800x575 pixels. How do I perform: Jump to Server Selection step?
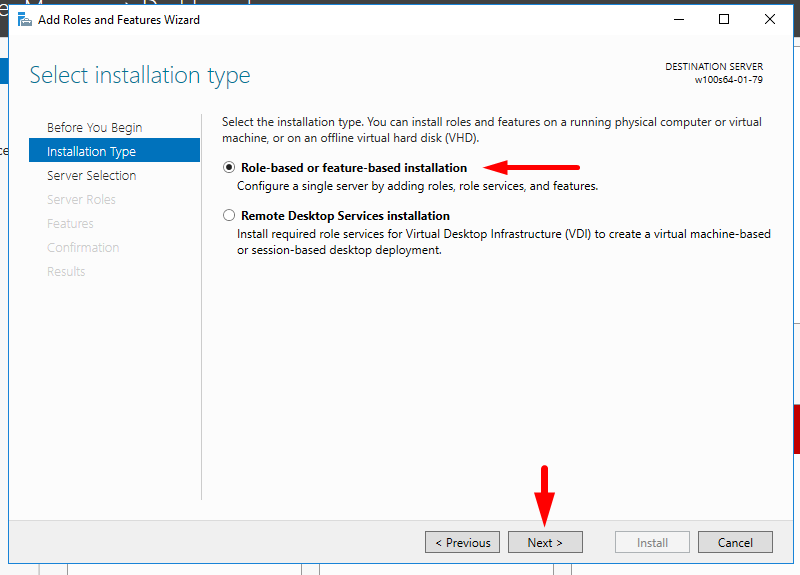[x=91, y=176]
